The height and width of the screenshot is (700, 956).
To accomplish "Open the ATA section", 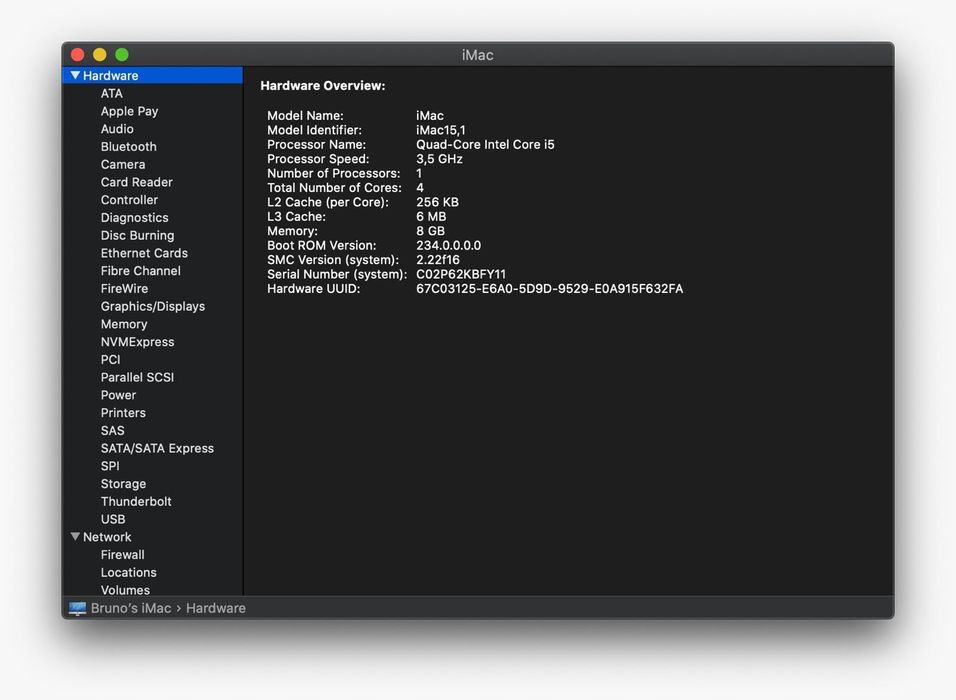I will [x=112, y=93].
